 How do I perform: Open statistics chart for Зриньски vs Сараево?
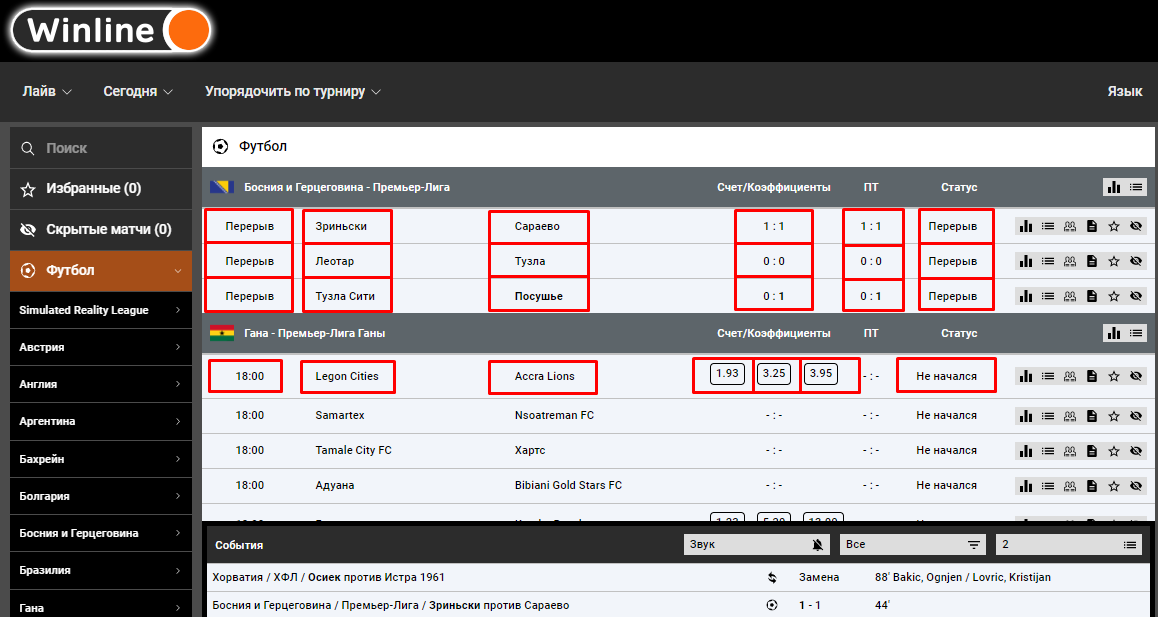[1025, 226]
